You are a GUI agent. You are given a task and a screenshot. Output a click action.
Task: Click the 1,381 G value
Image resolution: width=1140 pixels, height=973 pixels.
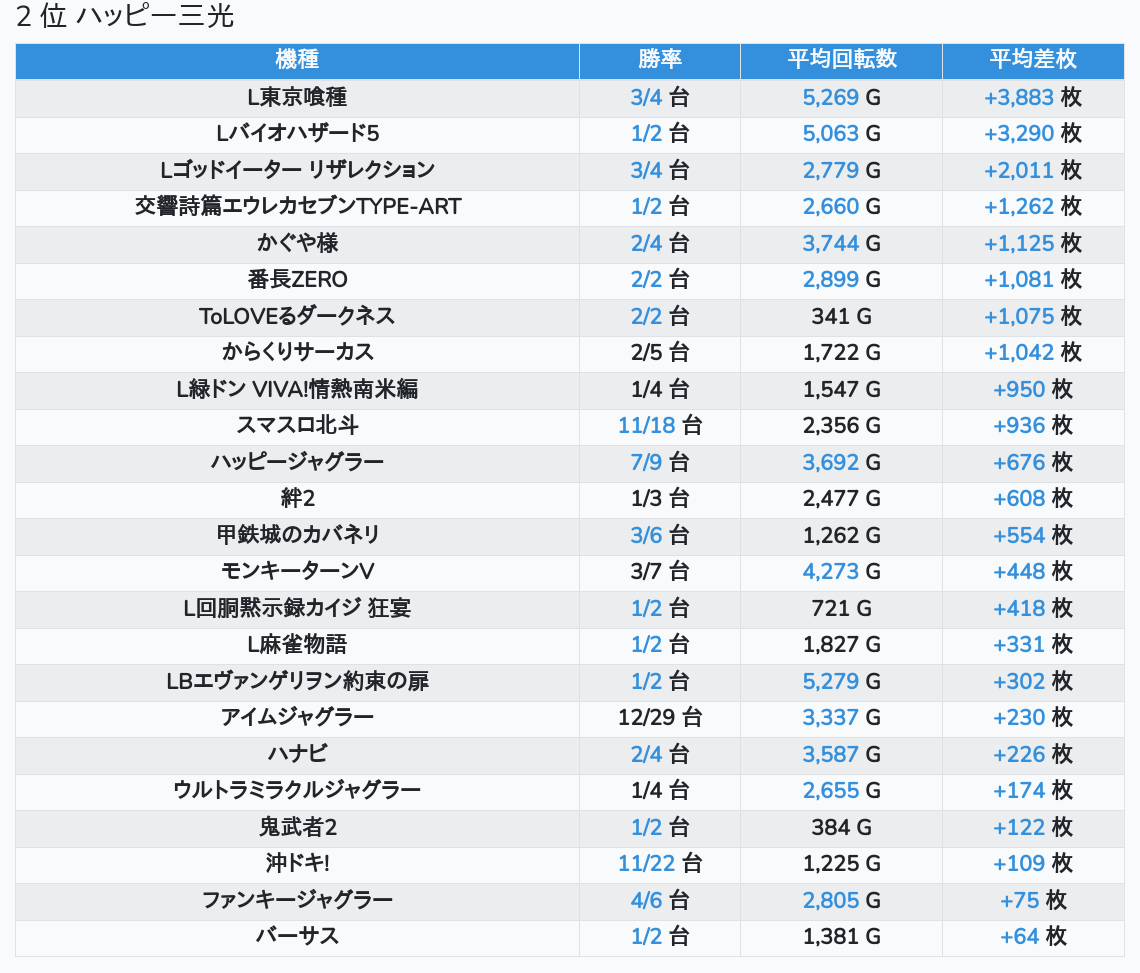(841, 936)
